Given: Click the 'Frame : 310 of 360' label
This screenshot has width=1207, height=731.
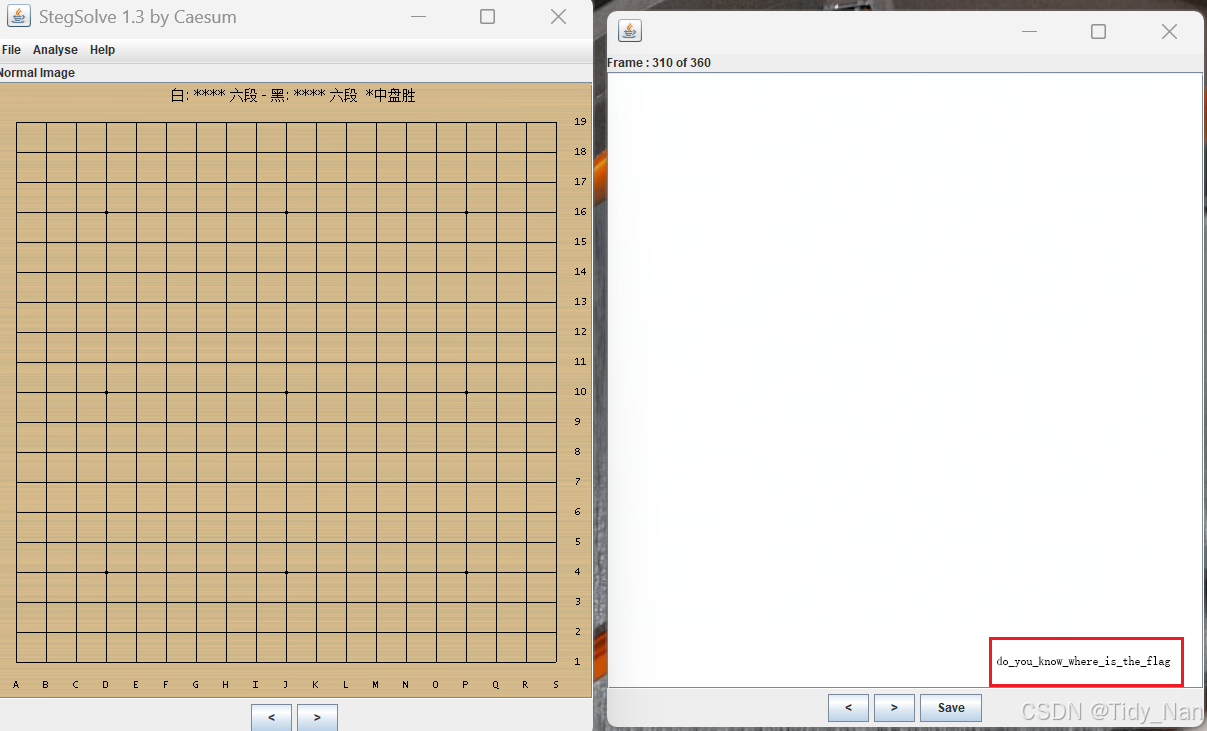Looking at the screenshot, I should click(659, 63).
